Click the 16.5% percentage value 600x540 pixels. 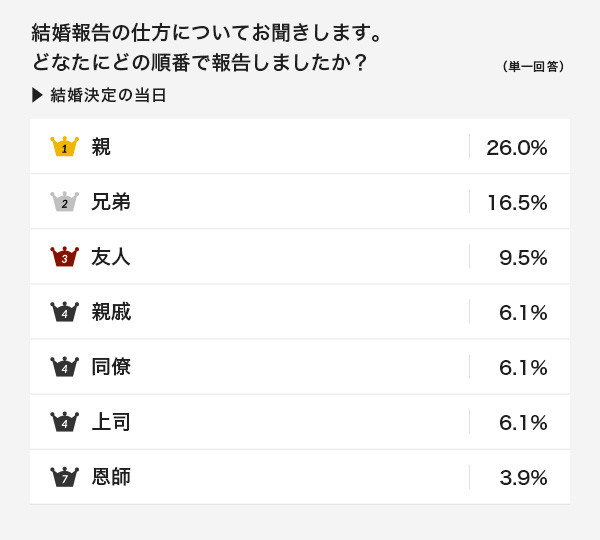(x=517, y=203)
